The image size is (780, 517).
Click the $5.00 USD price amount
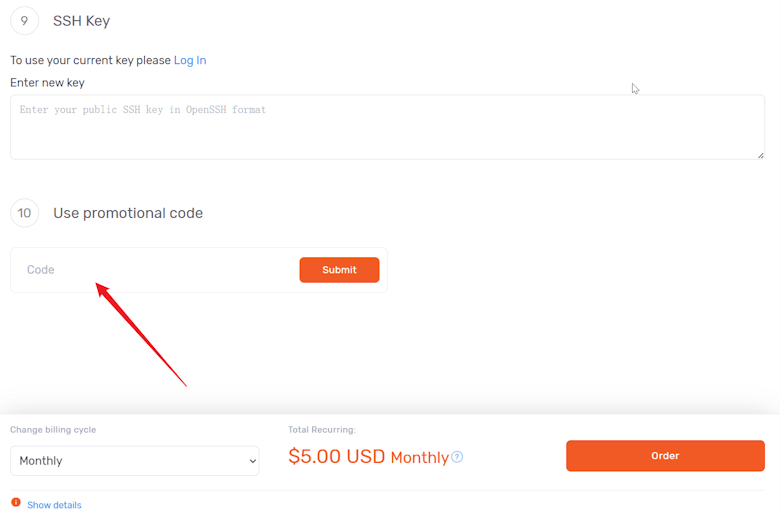[337, 456]
